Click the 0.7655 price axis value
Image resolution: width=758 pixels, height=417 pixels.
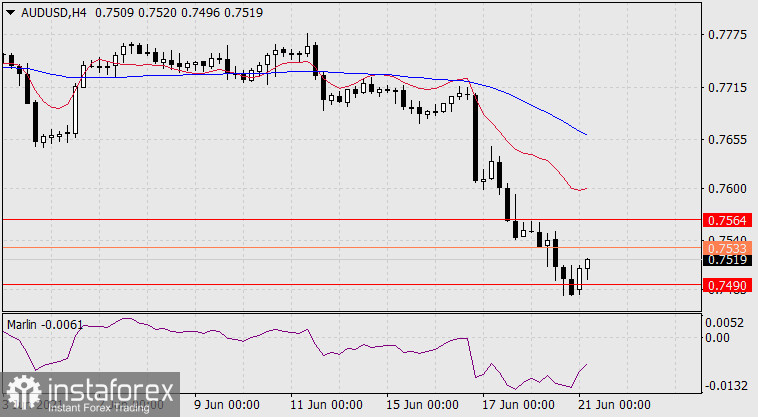click(726, 140)
